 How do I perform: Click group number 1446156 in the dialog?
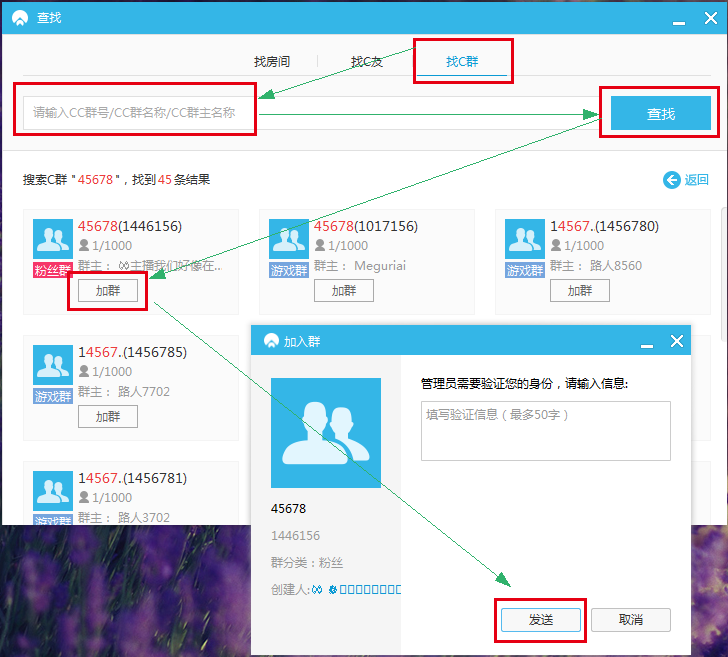click(x=295, y=536)
